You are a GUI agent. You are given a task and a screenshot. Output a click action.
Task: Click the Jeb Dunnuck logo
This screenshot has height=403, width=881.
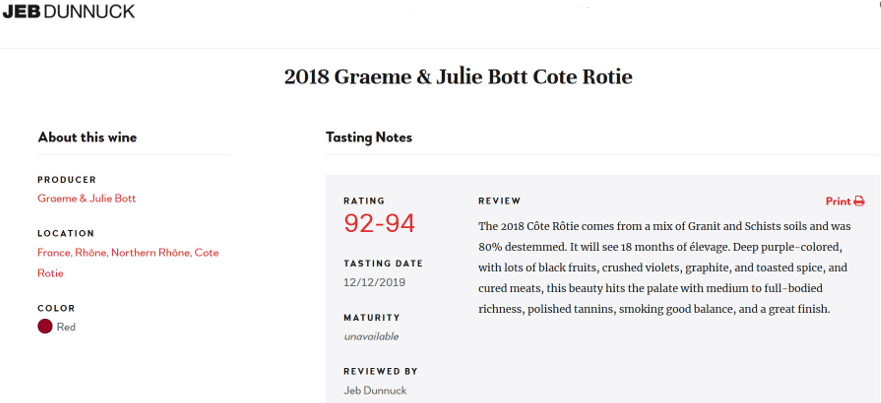69,11
